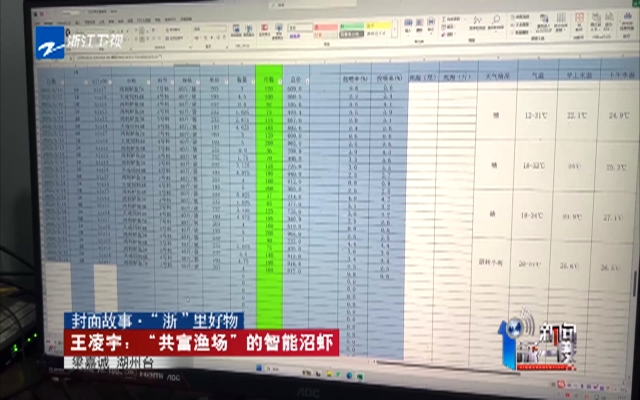Apply the yellow Neutral cell style
This screenshot has height=400, width=640.
pos(378,26)
